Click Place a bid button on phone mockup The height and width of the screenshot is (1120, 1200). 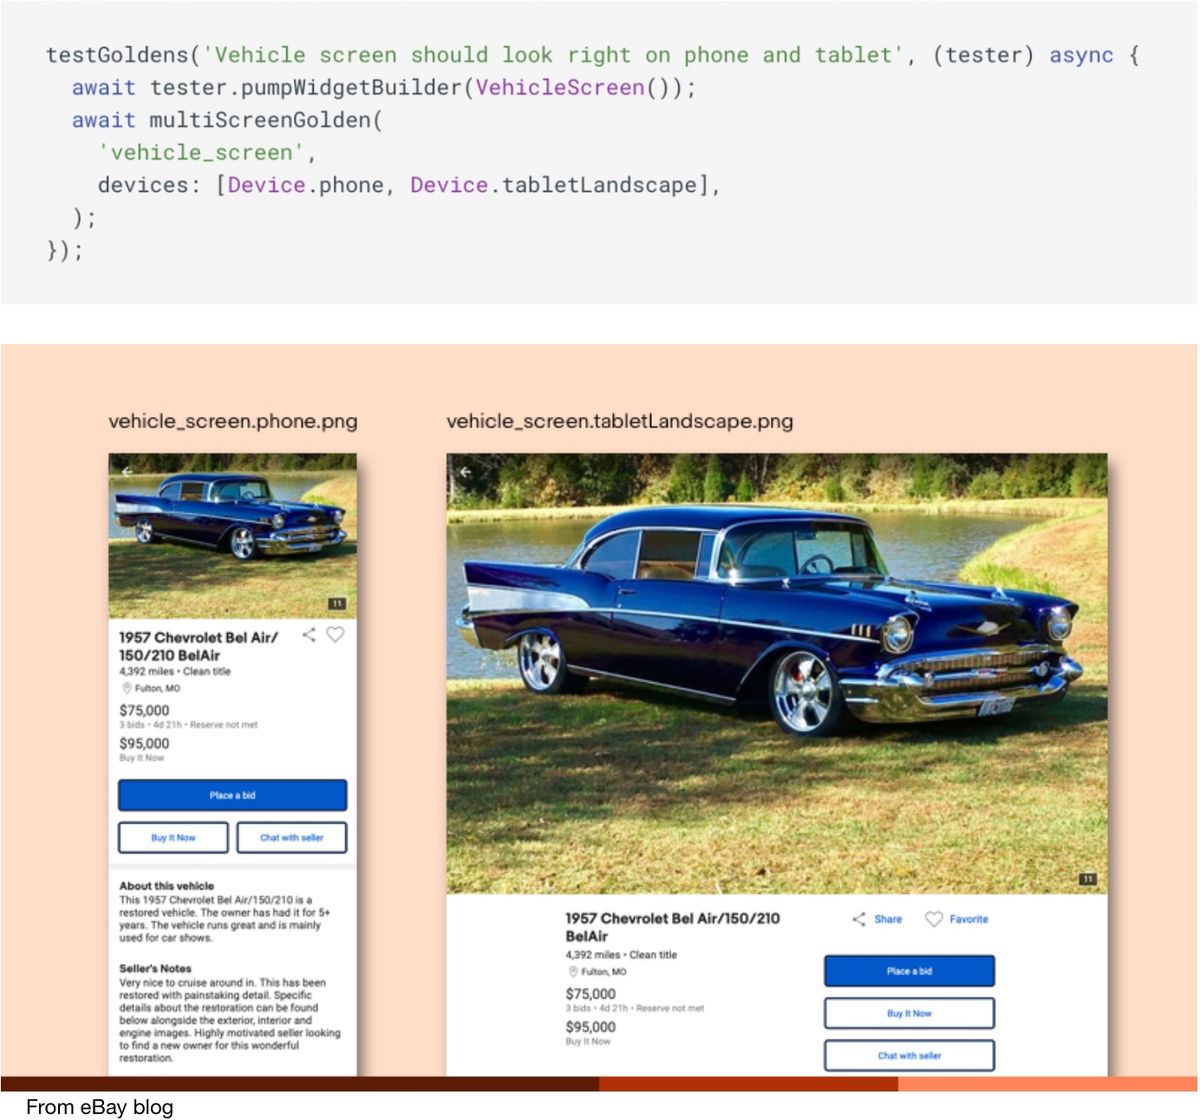(233, 795)
